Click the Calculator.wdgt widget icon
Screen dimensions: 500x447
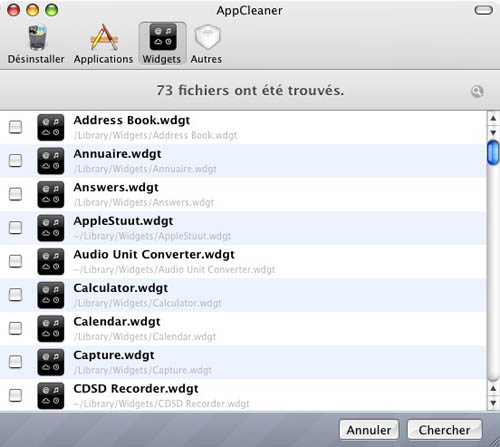(x=51, y=295)
